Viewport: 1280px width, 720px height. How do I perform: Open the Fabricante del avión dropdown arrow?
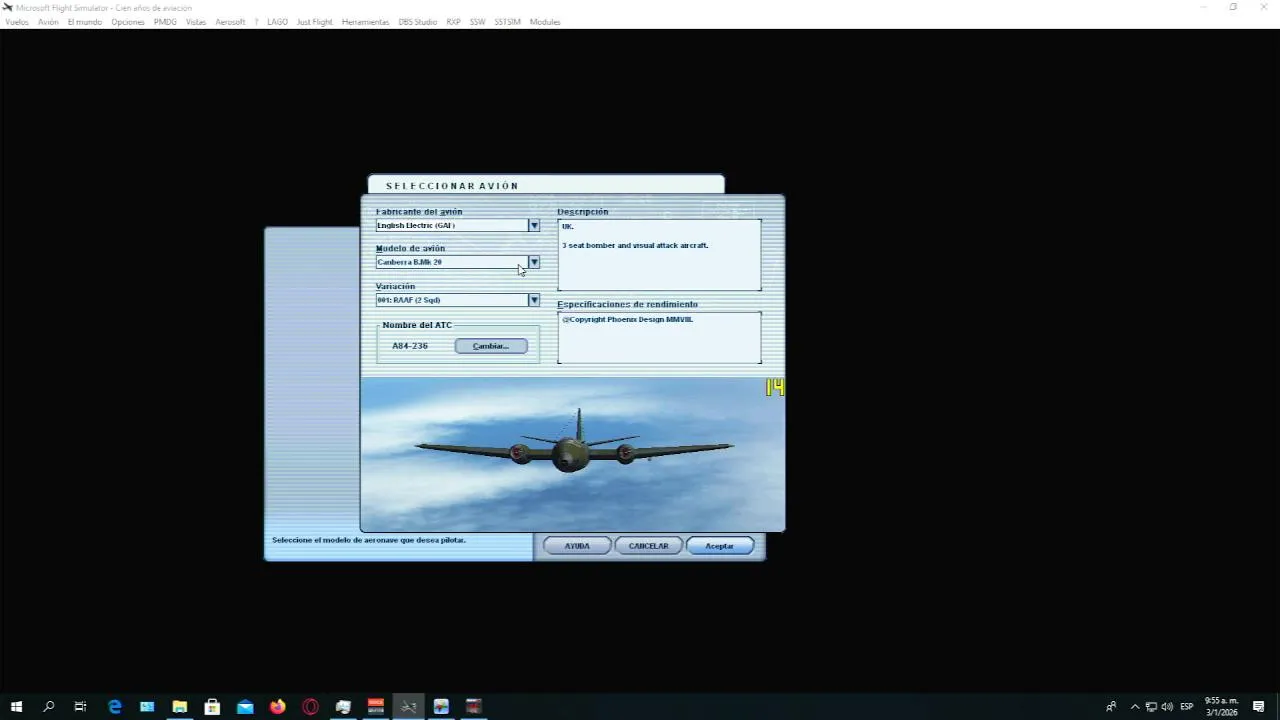coord(534,226)
